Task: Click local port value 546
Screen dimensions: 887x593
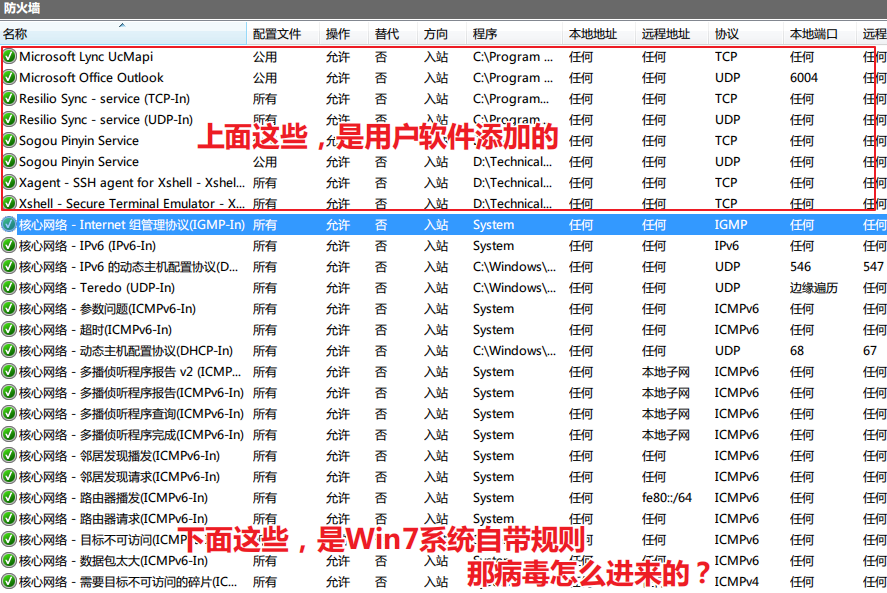Action: point(800,267)
